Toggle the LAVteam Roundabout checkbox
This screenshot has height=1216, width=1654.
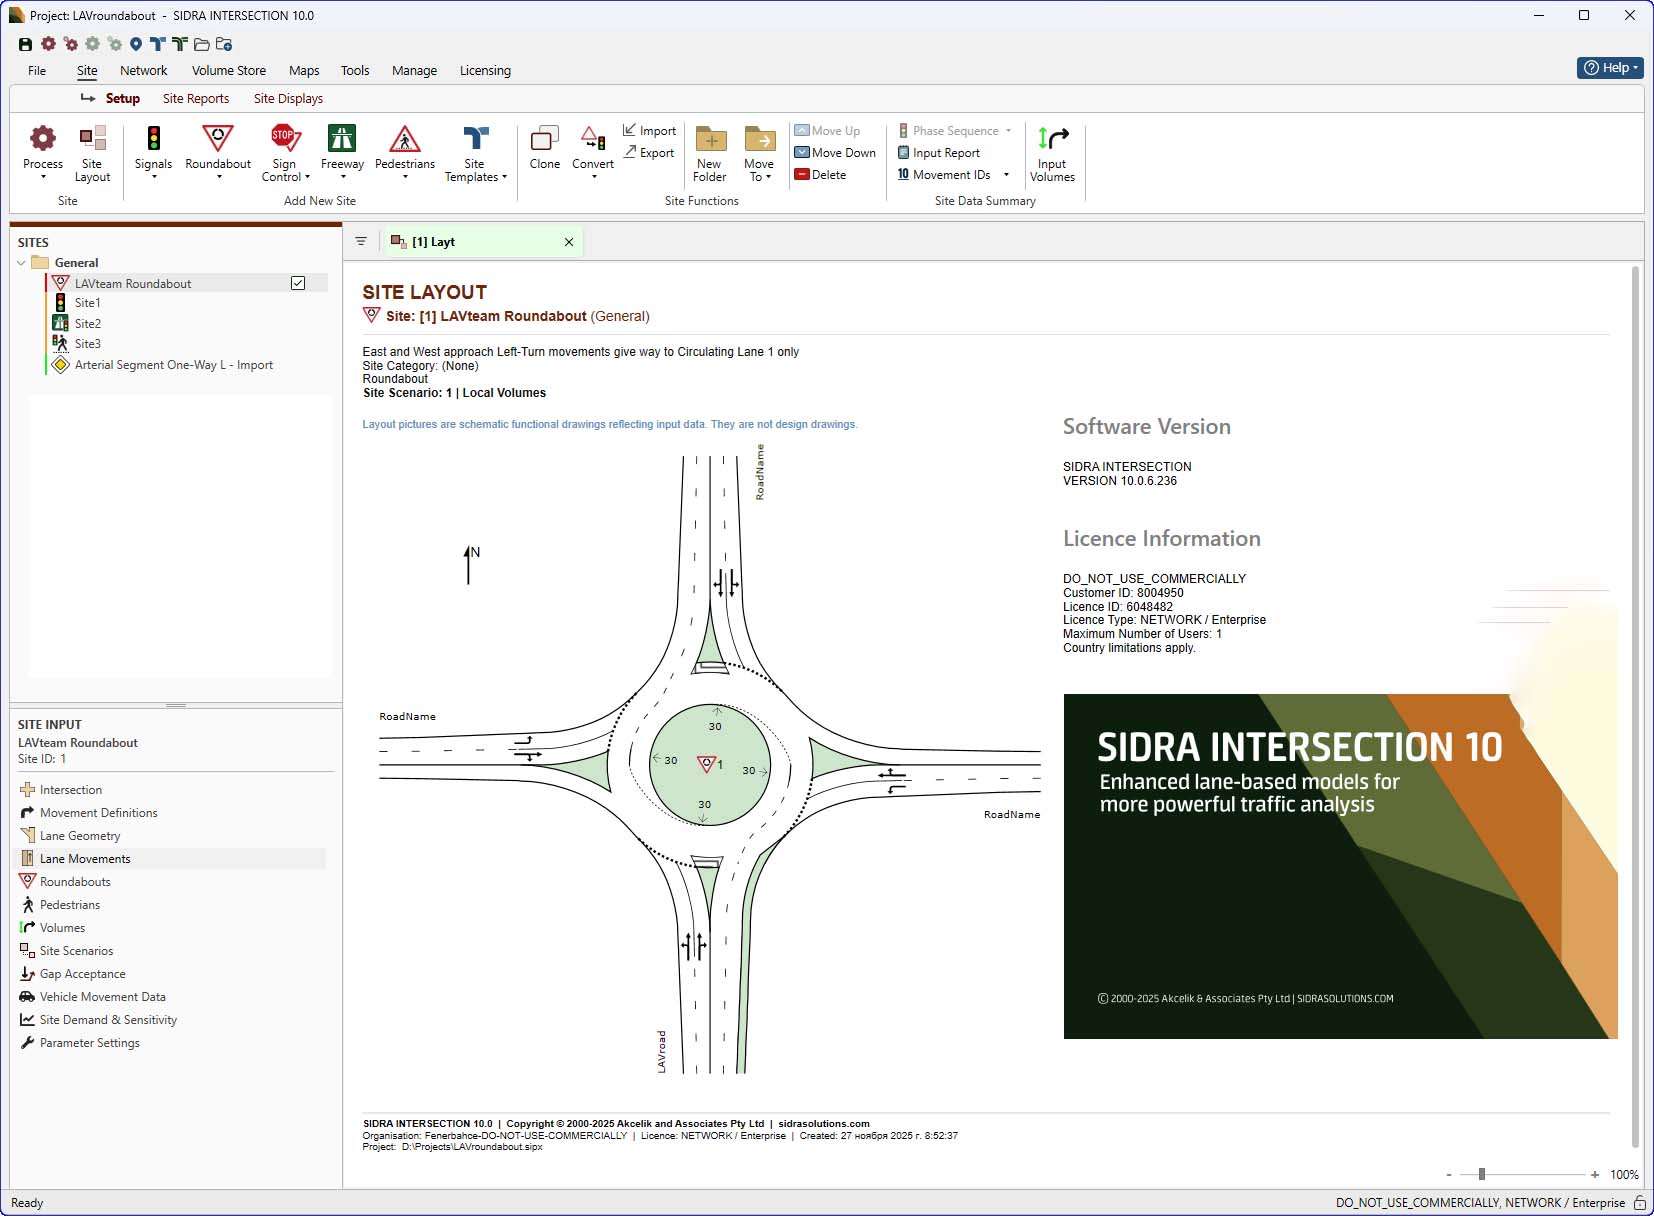[298, 283]
